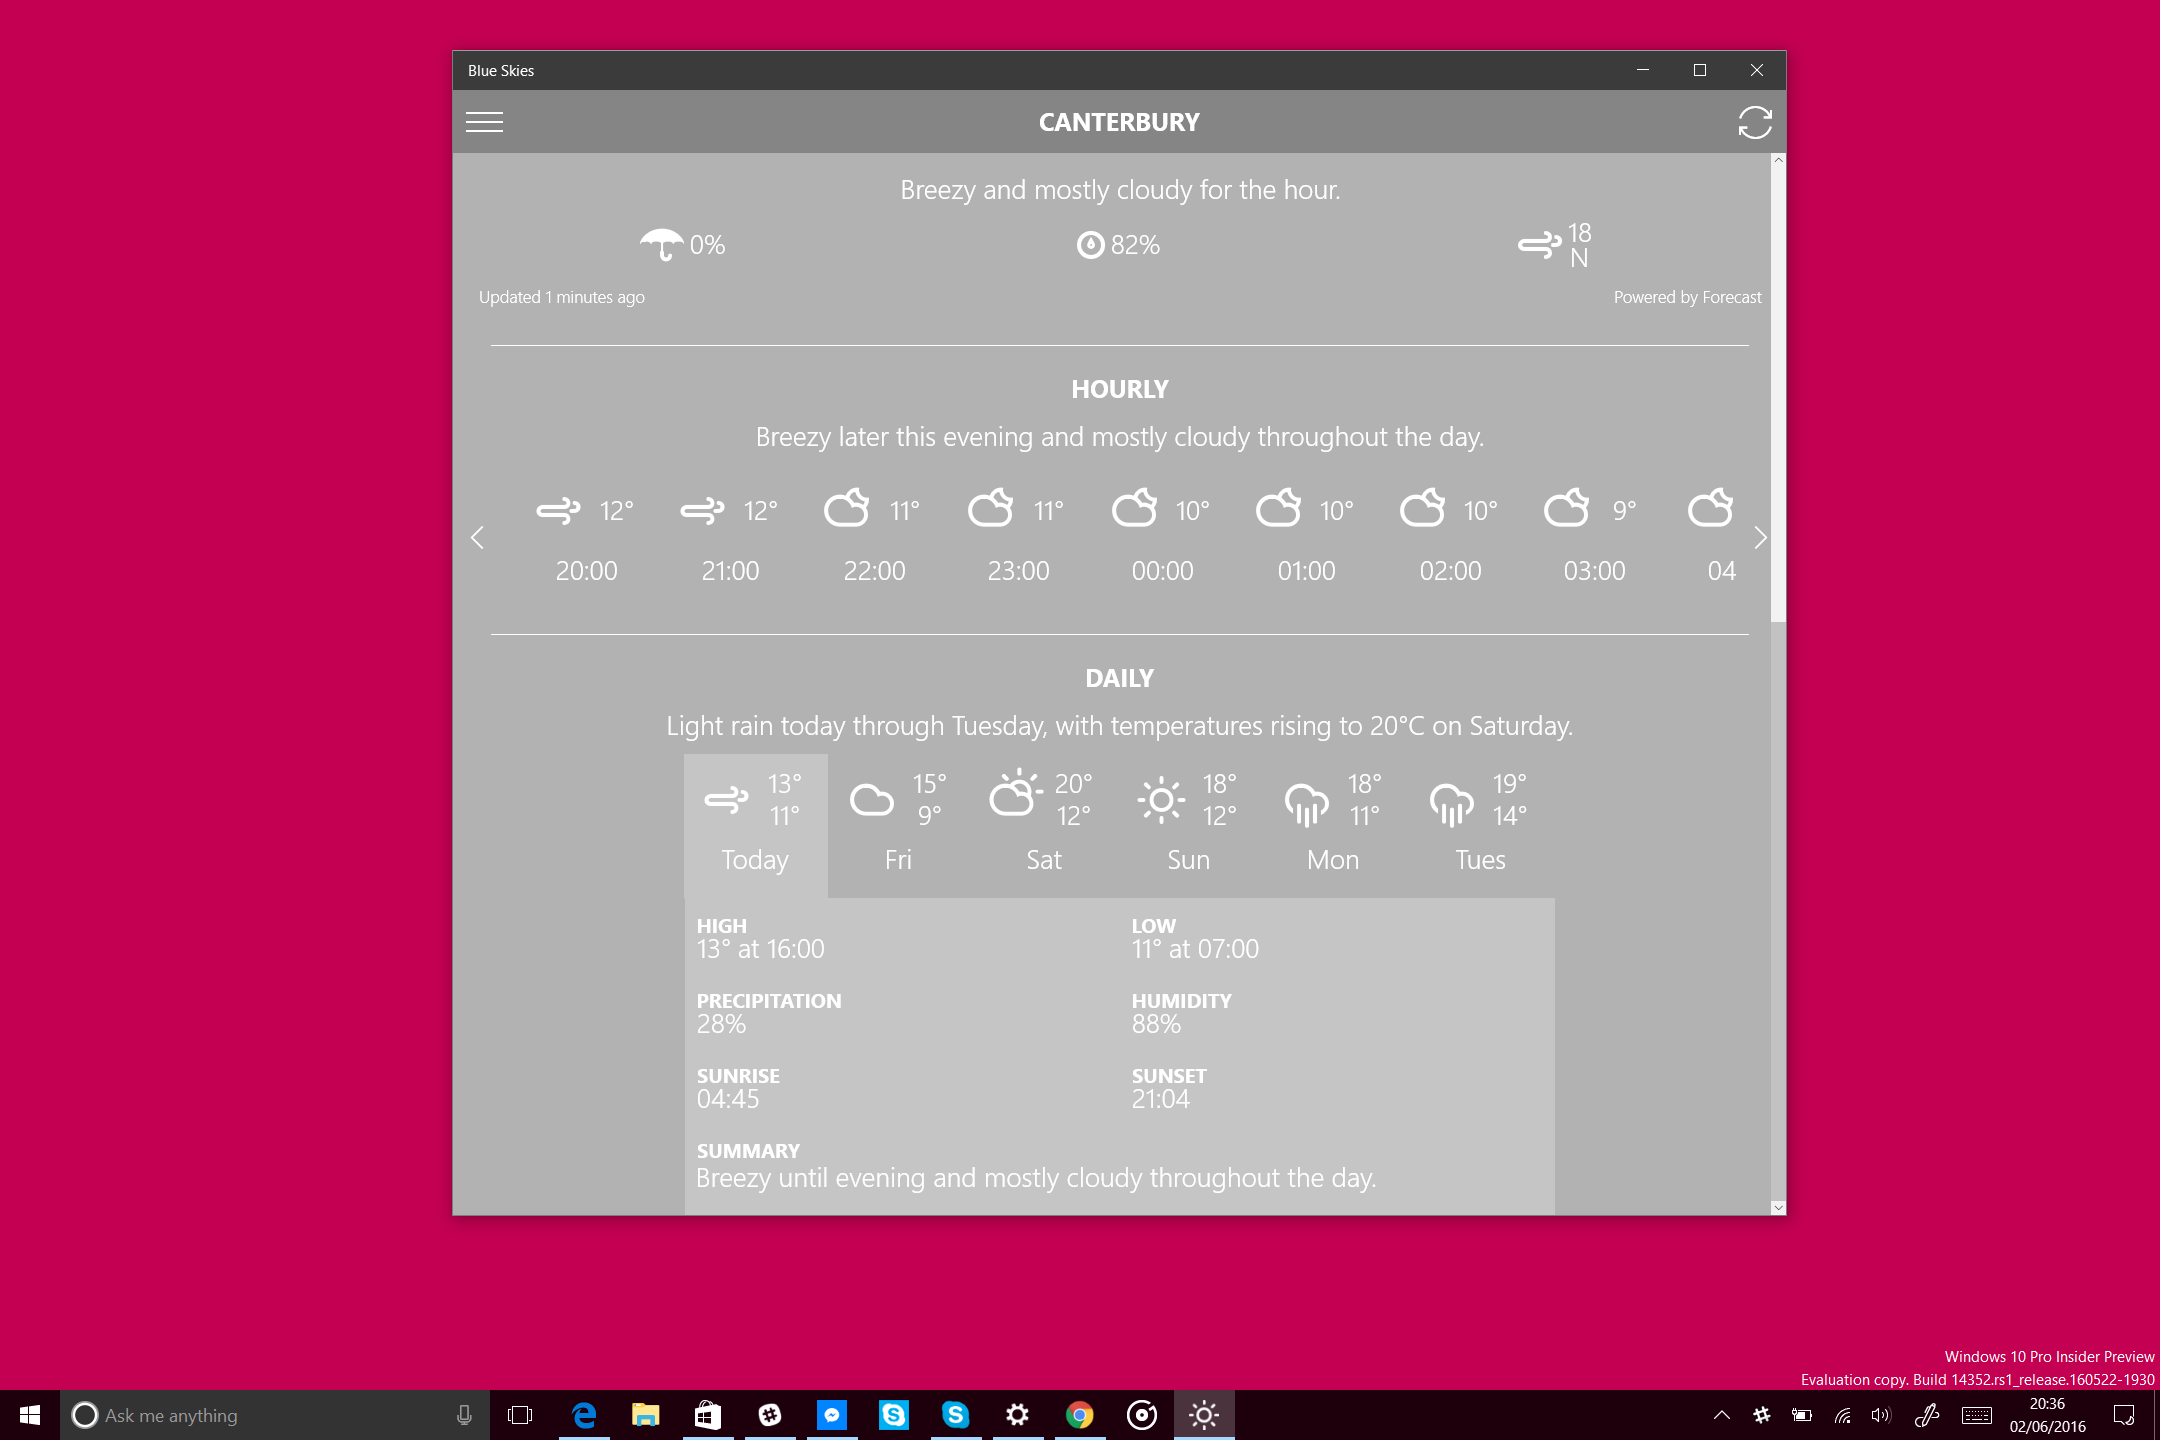
Task: Click the vertical scrollbar thumb
Action: point(1778,394)
